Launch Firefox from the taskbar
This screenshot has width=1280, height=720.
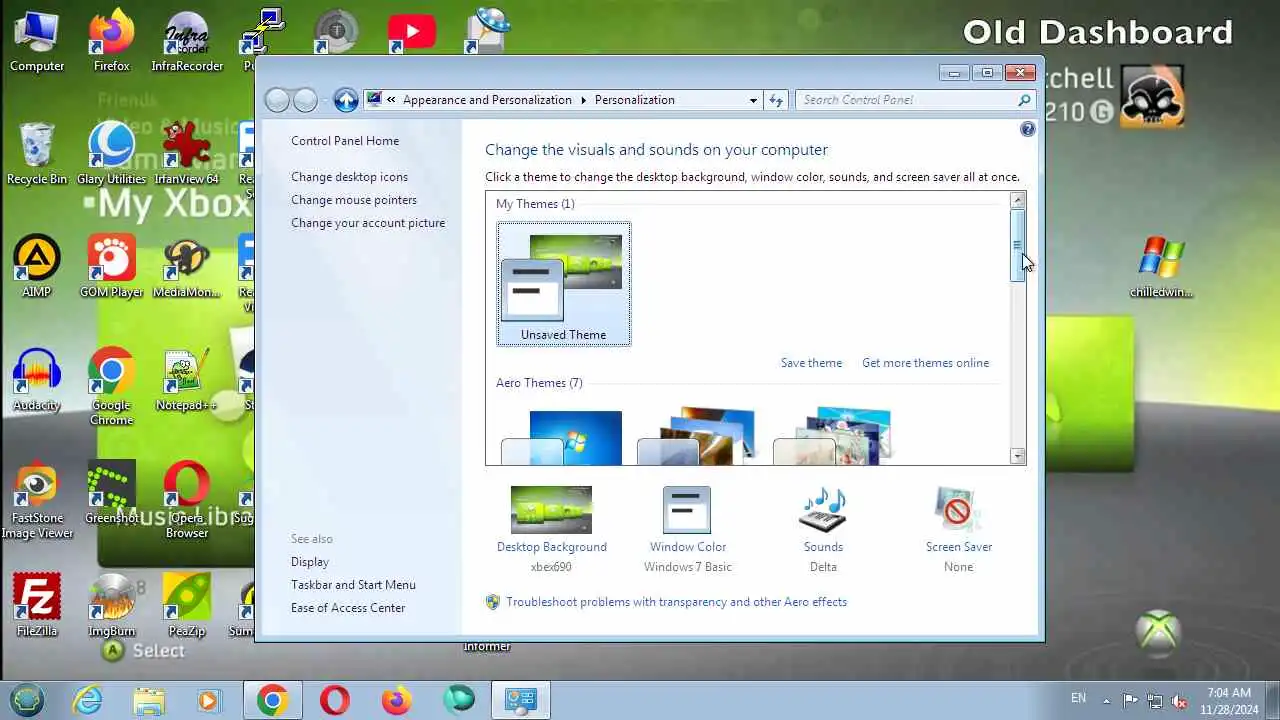(397, 700)
